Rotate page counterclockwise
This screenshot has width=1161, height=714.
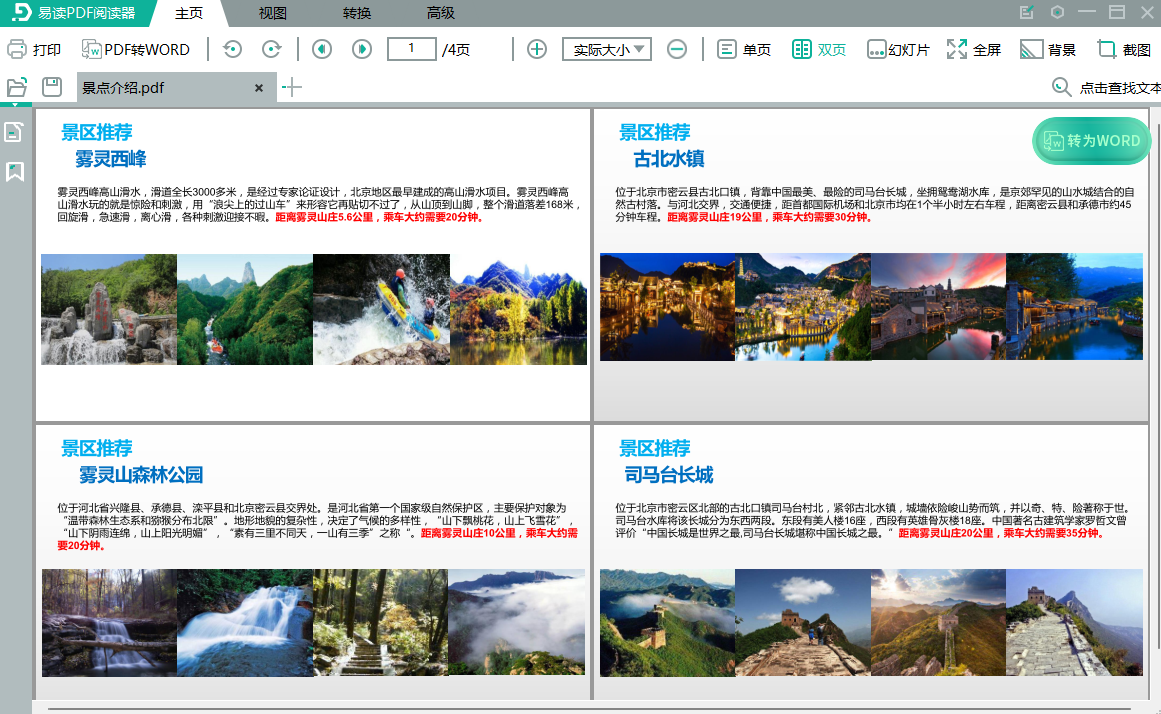(x=232, y=50)
